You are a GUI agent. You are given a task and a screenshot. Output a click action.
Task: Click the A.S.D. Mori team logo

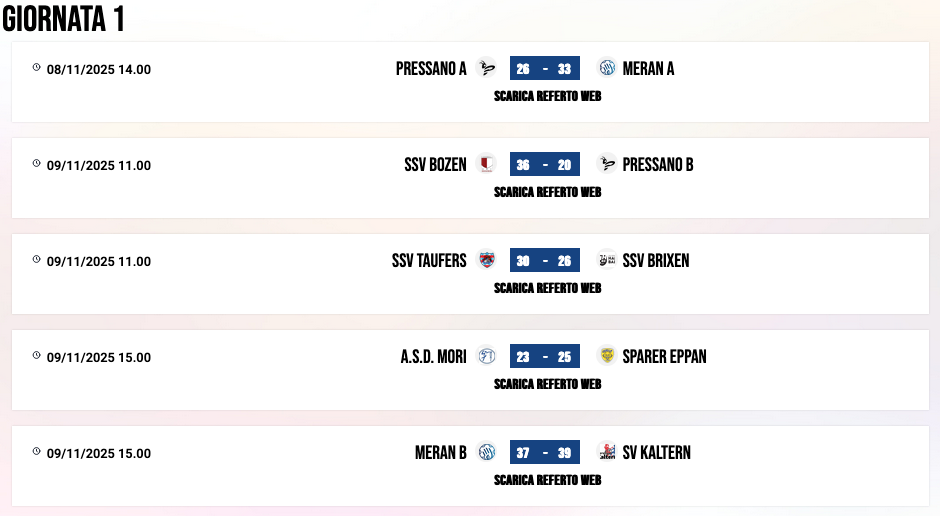pos(487,356)
